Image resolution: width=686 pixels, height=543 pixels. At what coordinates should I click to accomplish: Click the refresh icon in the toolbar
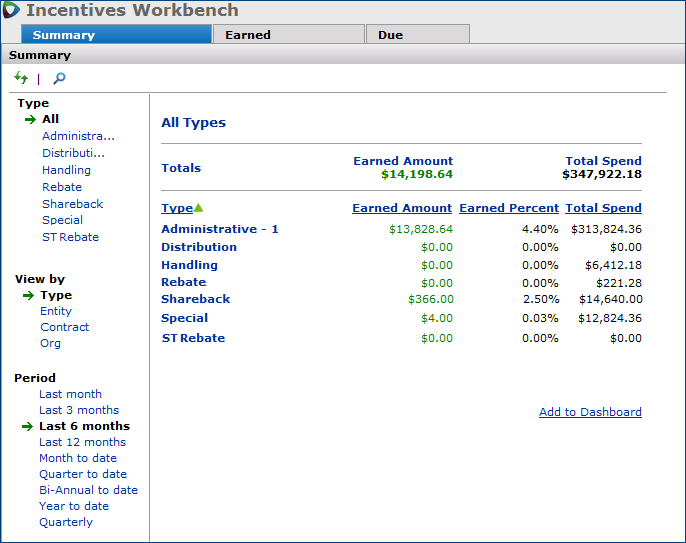click(x=21, y=78)
